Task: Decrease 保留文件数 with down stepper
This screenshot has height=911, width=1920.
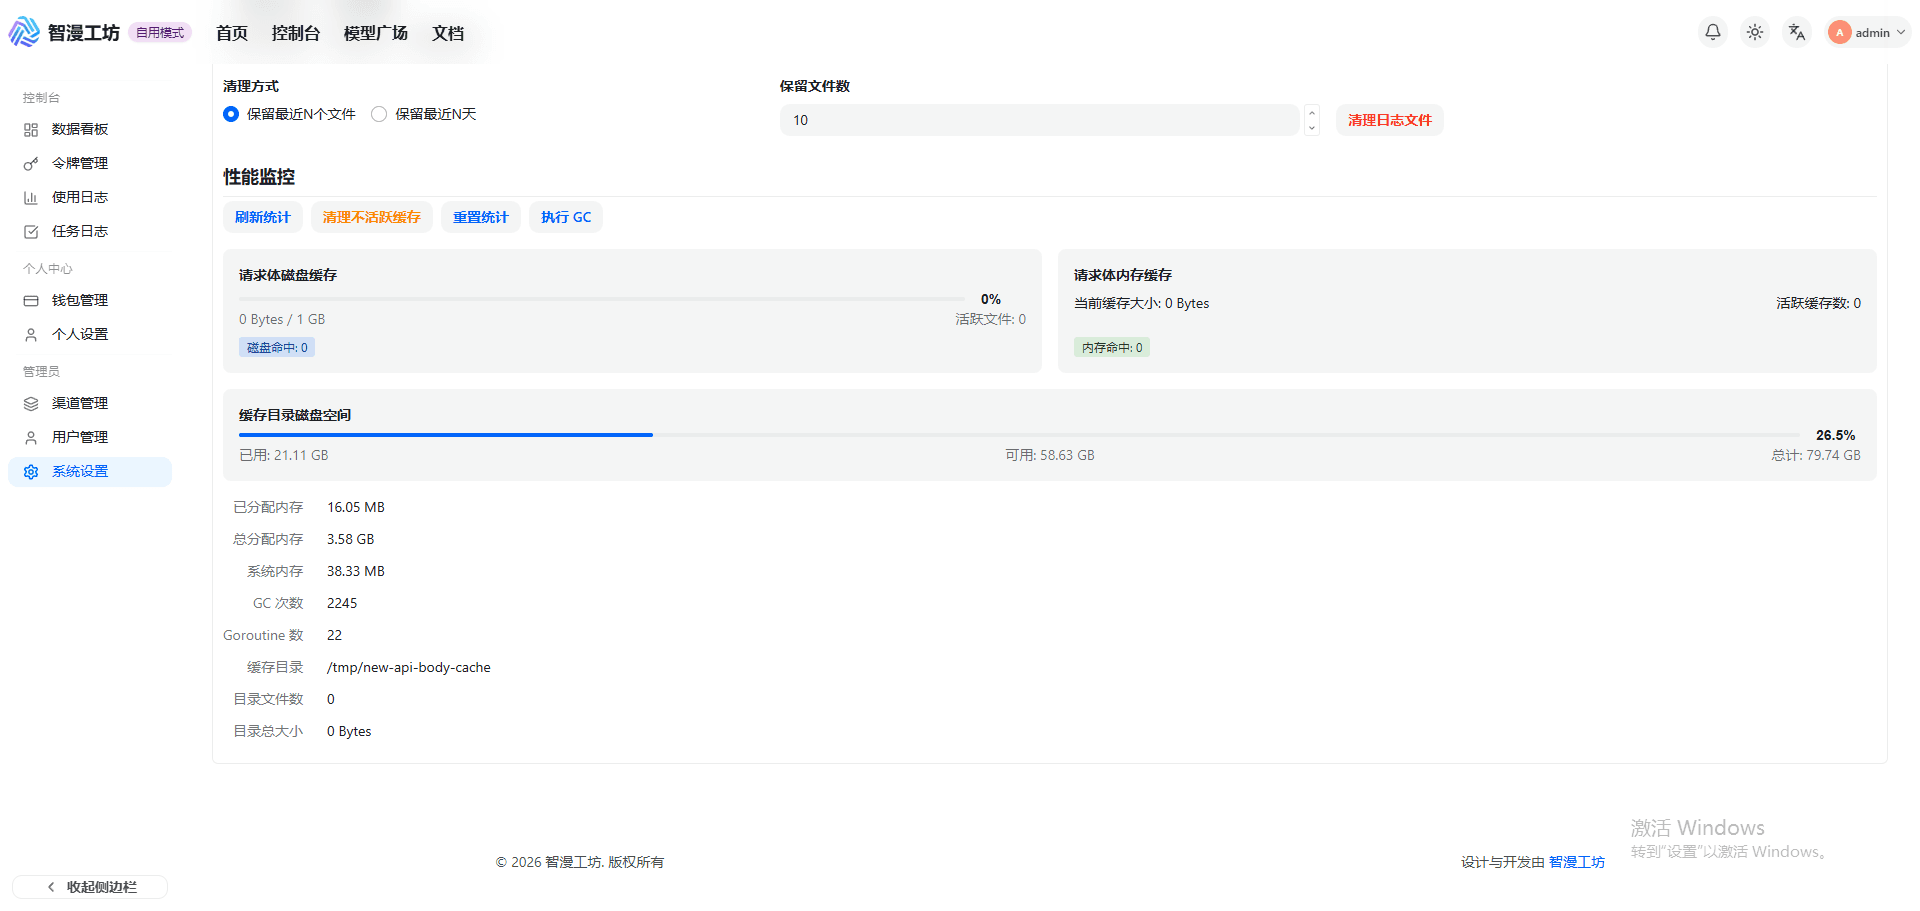Action: click(1312, 128)
